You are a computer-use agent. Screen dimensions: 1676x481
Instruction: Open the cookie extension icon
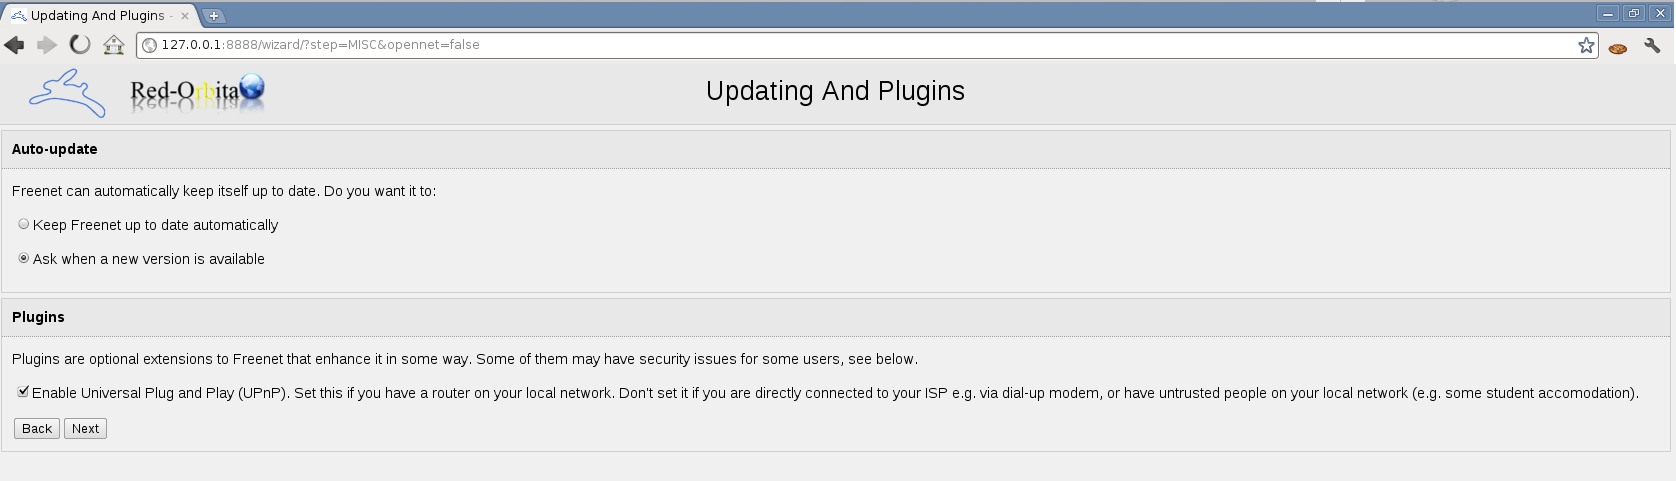(1618, 46)
